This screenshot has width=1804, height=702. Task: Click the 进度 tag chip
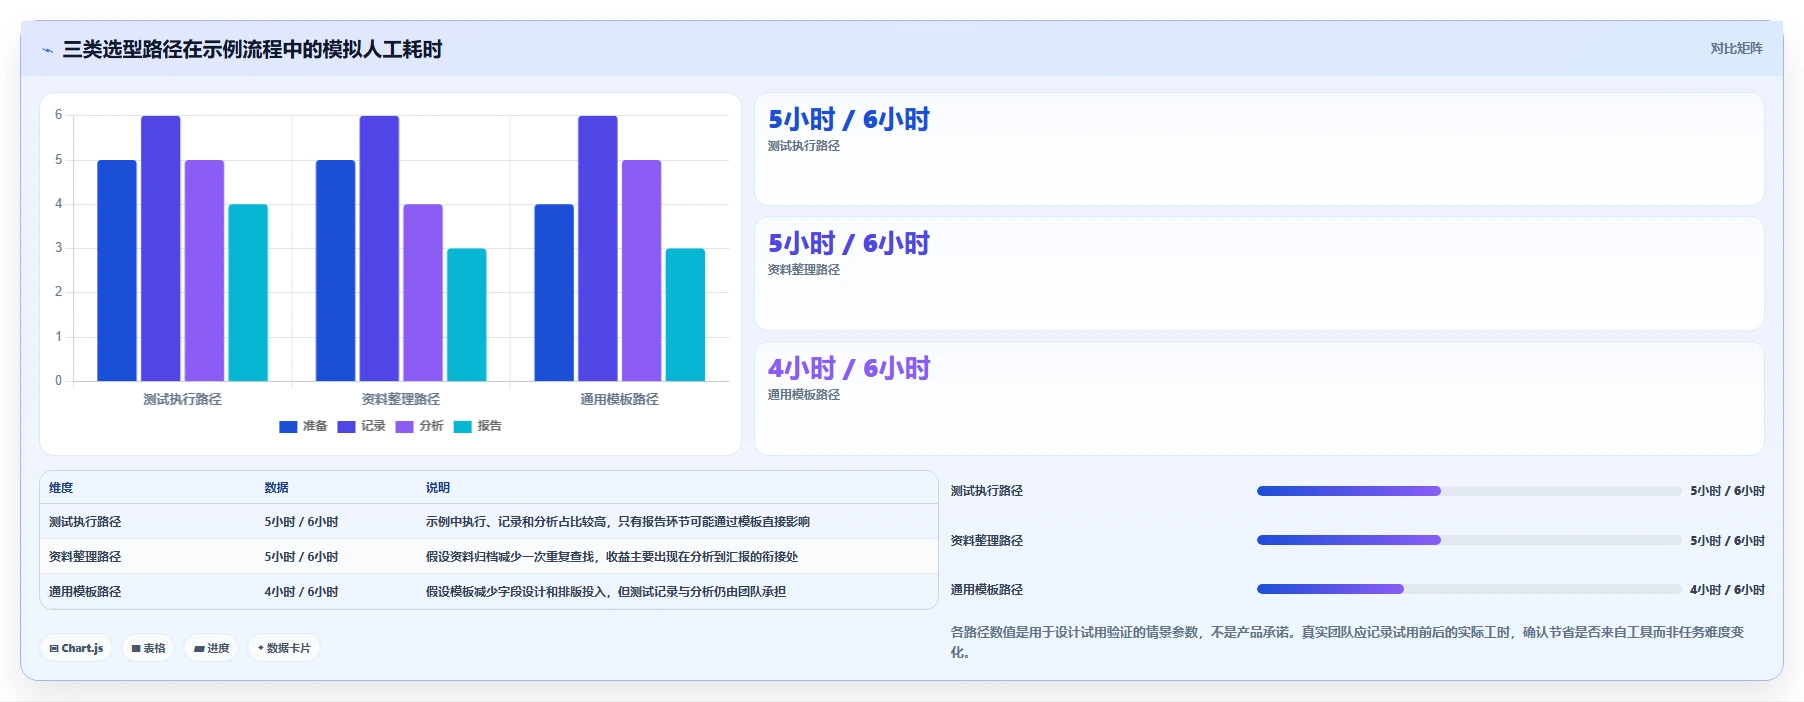(x=211, y=648)
